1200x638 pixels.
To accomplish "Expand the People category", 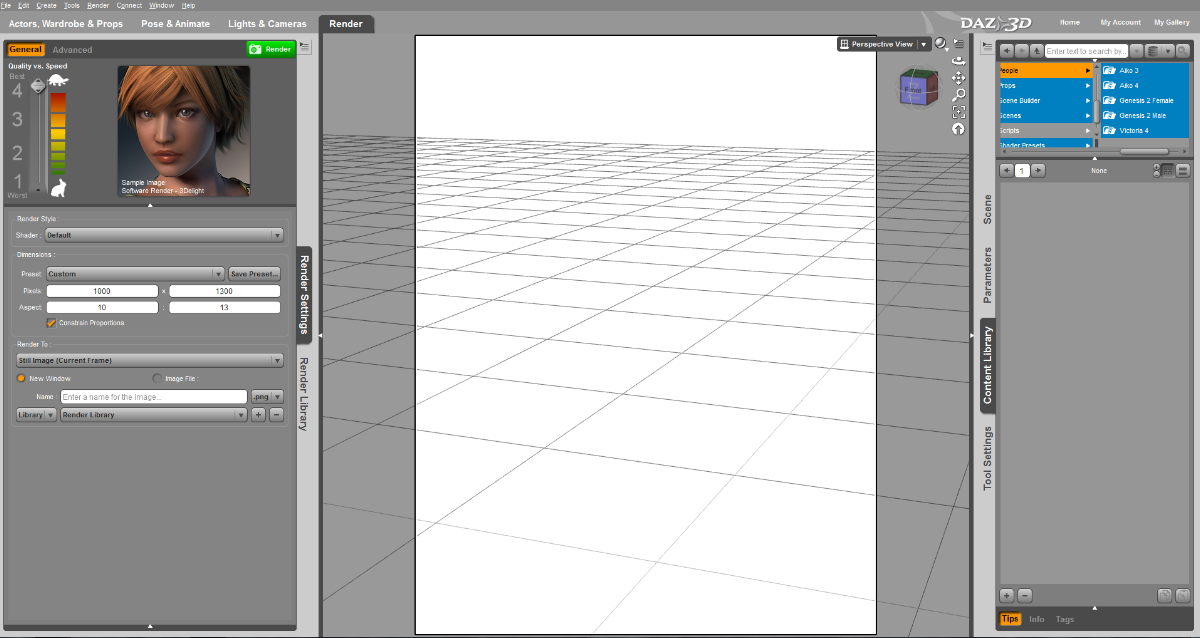I will point(1046,71).
